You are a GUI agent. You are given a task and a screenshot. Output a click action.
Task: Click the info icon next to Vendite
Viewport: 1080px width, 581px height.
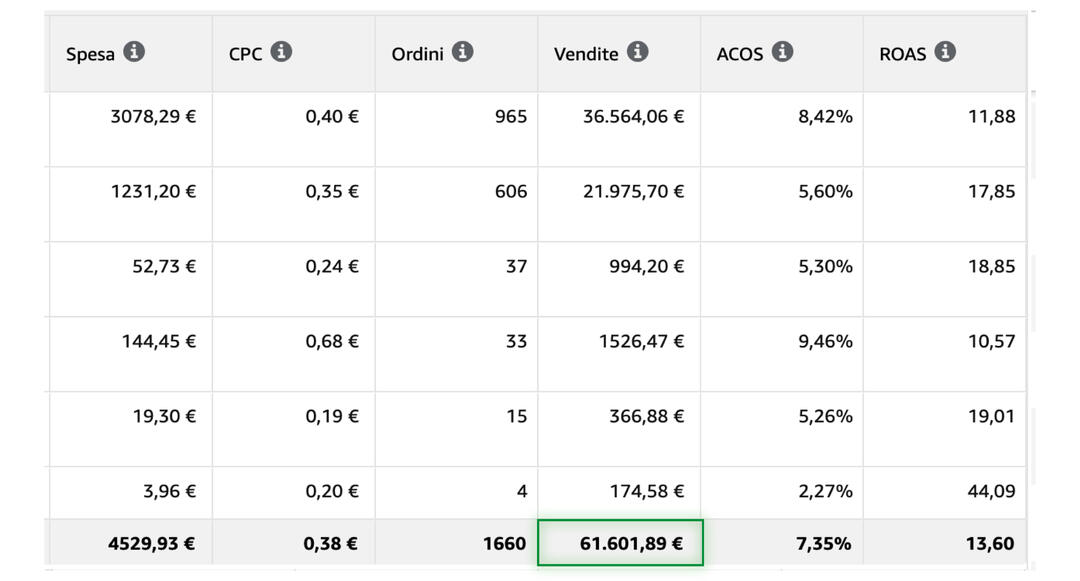(638, 52)
